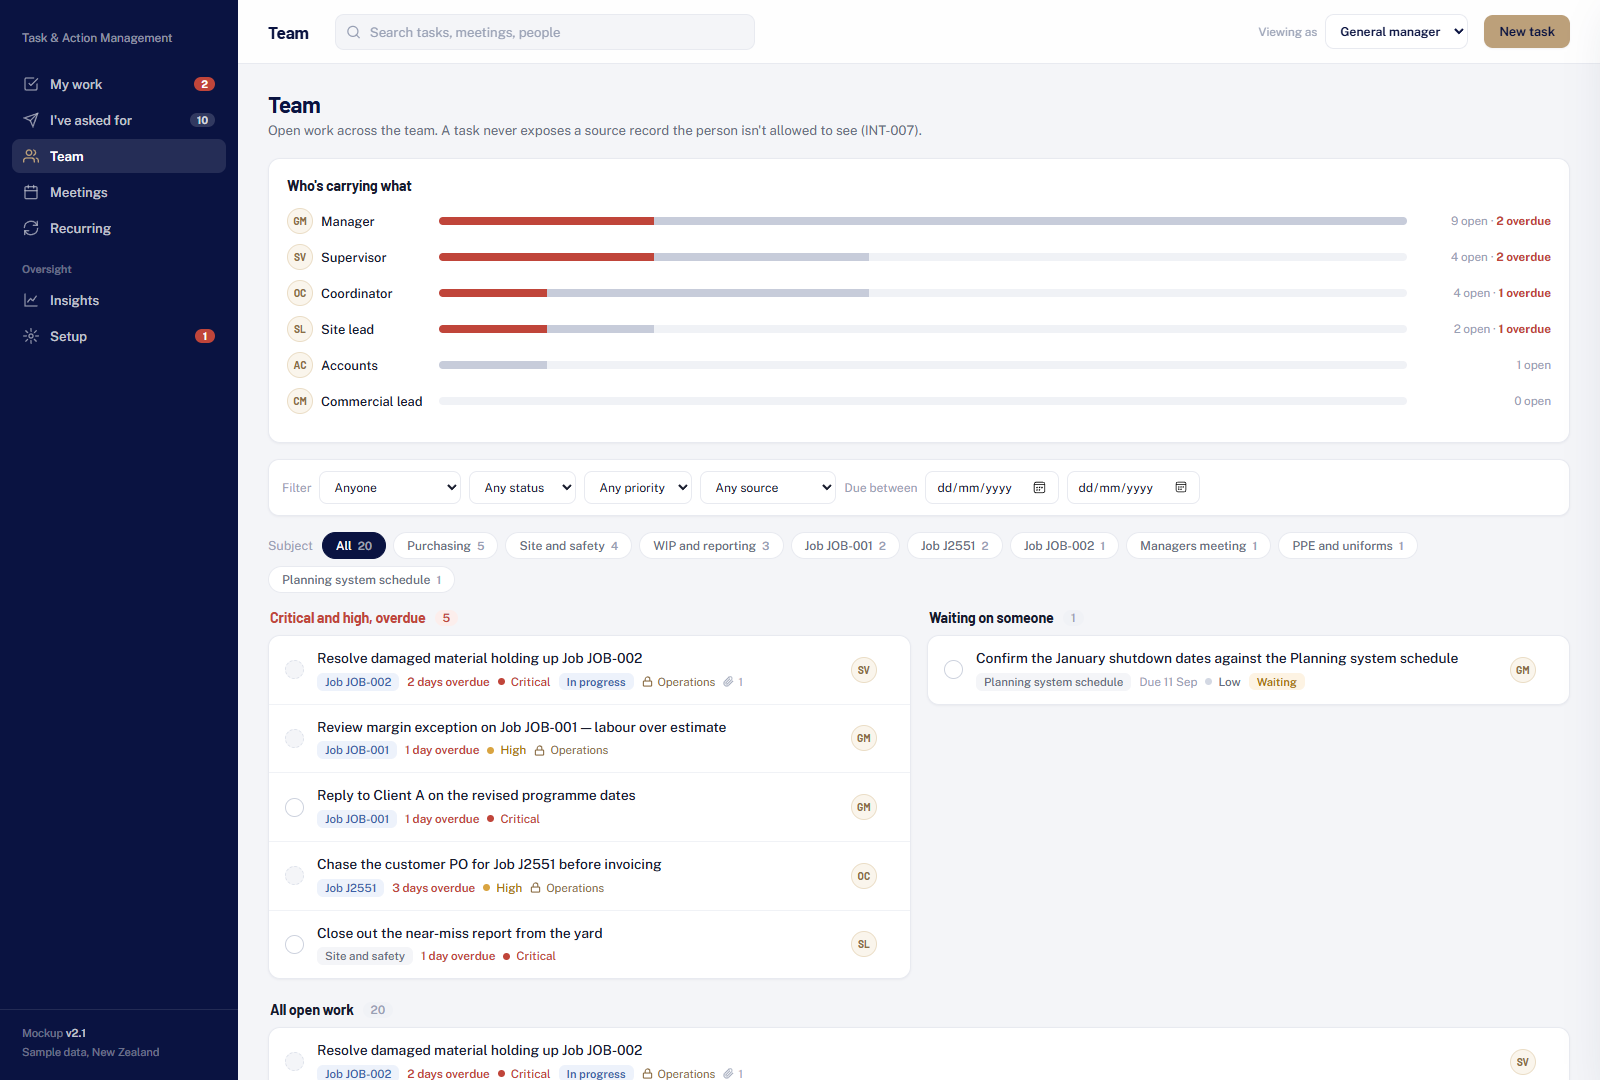Filter by WIP and reporting chip
This screenshot has height=1080, width=1600.
coord(711,546)
